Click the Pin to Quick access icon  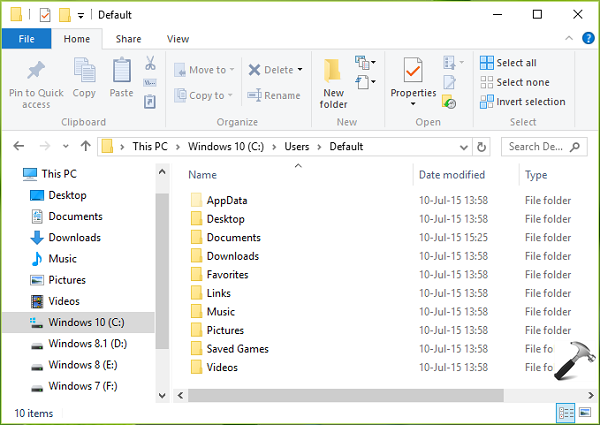pos(36,70)
